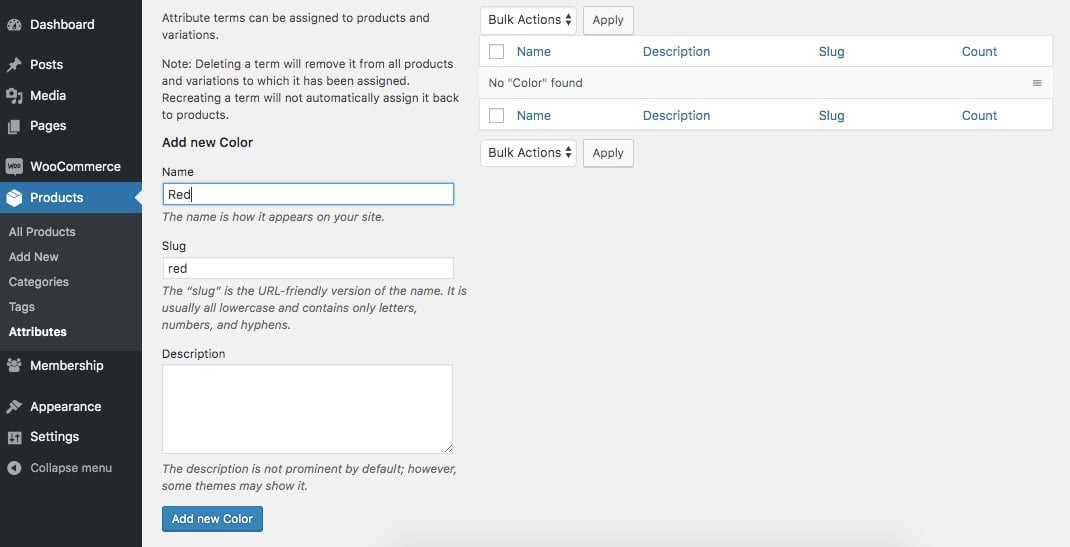Click the Collapse menu arrow icon
The height and width of the screenshot is (547, 1070).
pos(14,468)
